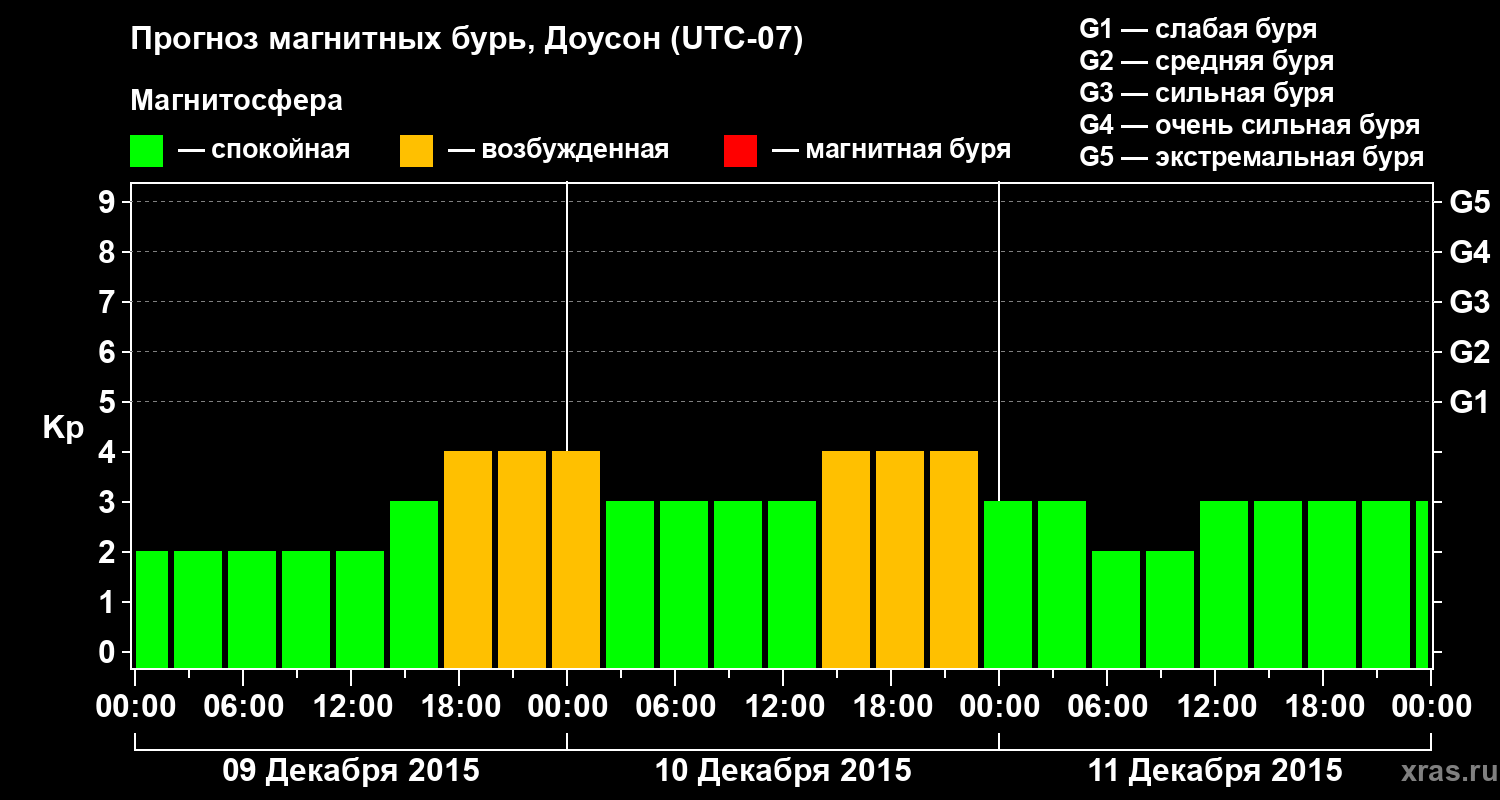Click the right-axis label G5
The width and height of the screenshot is (1500, 800).
pyautogui.click(x=1469, y=202)
